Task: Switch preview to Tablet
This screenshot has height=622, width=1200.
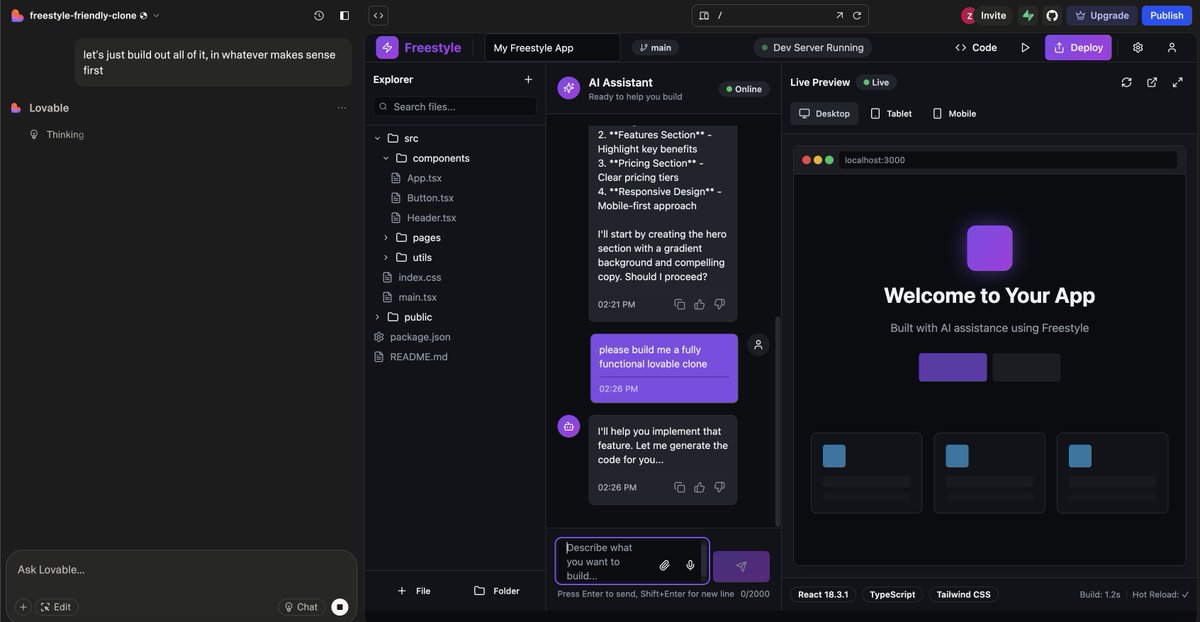Action: (891, 113)
